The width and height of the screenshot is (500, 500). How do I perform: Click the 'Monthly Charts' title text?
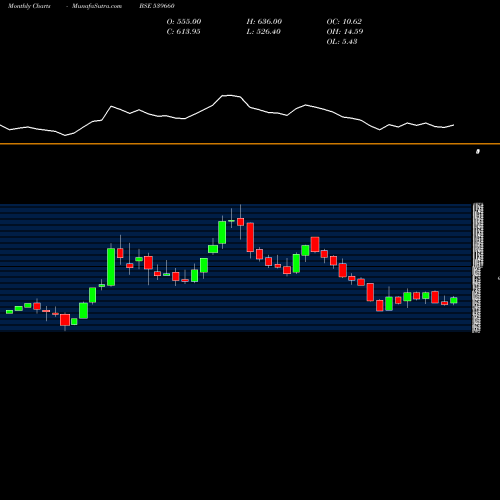(x=29, y=6)
